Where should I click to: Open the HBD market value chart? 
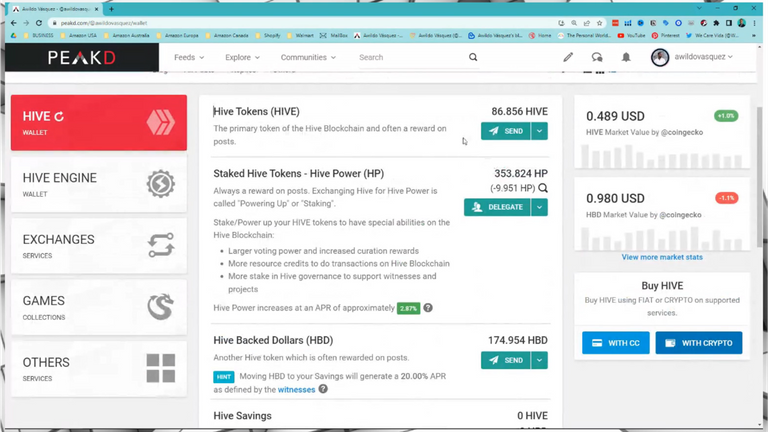[x=662, y=239]
